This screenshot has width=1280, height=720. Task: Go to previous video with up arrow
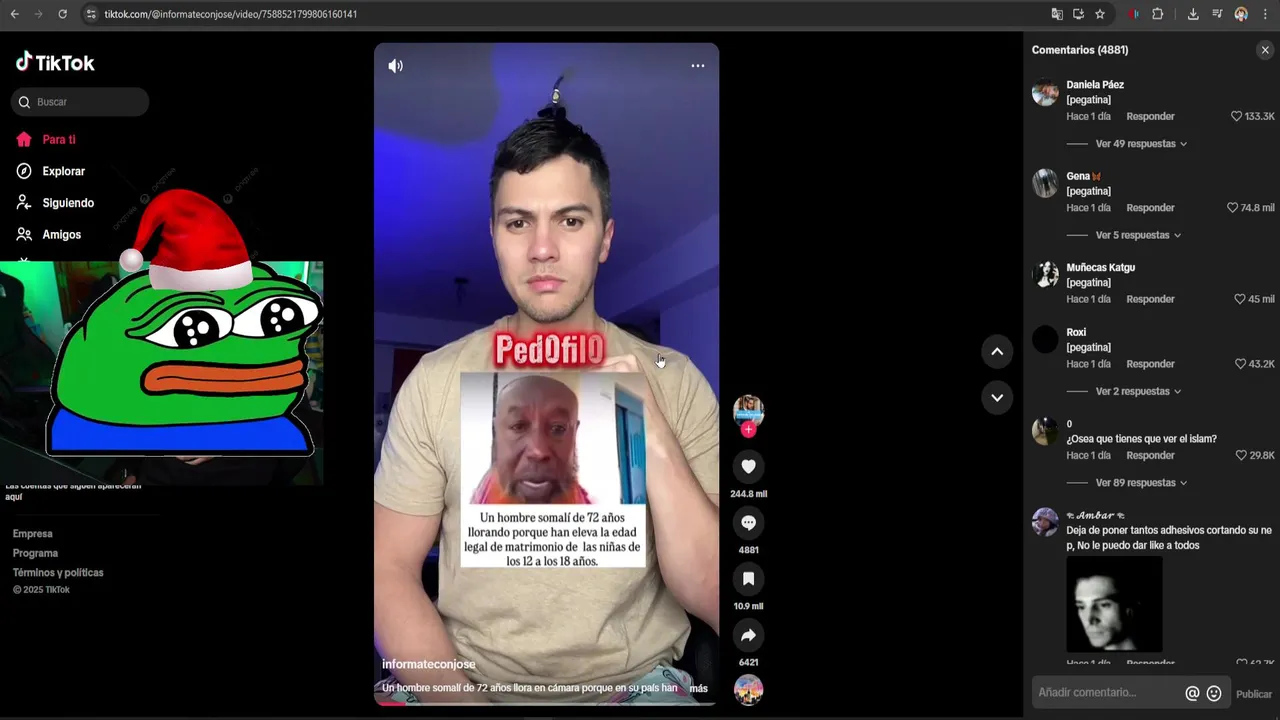(997, 351)
